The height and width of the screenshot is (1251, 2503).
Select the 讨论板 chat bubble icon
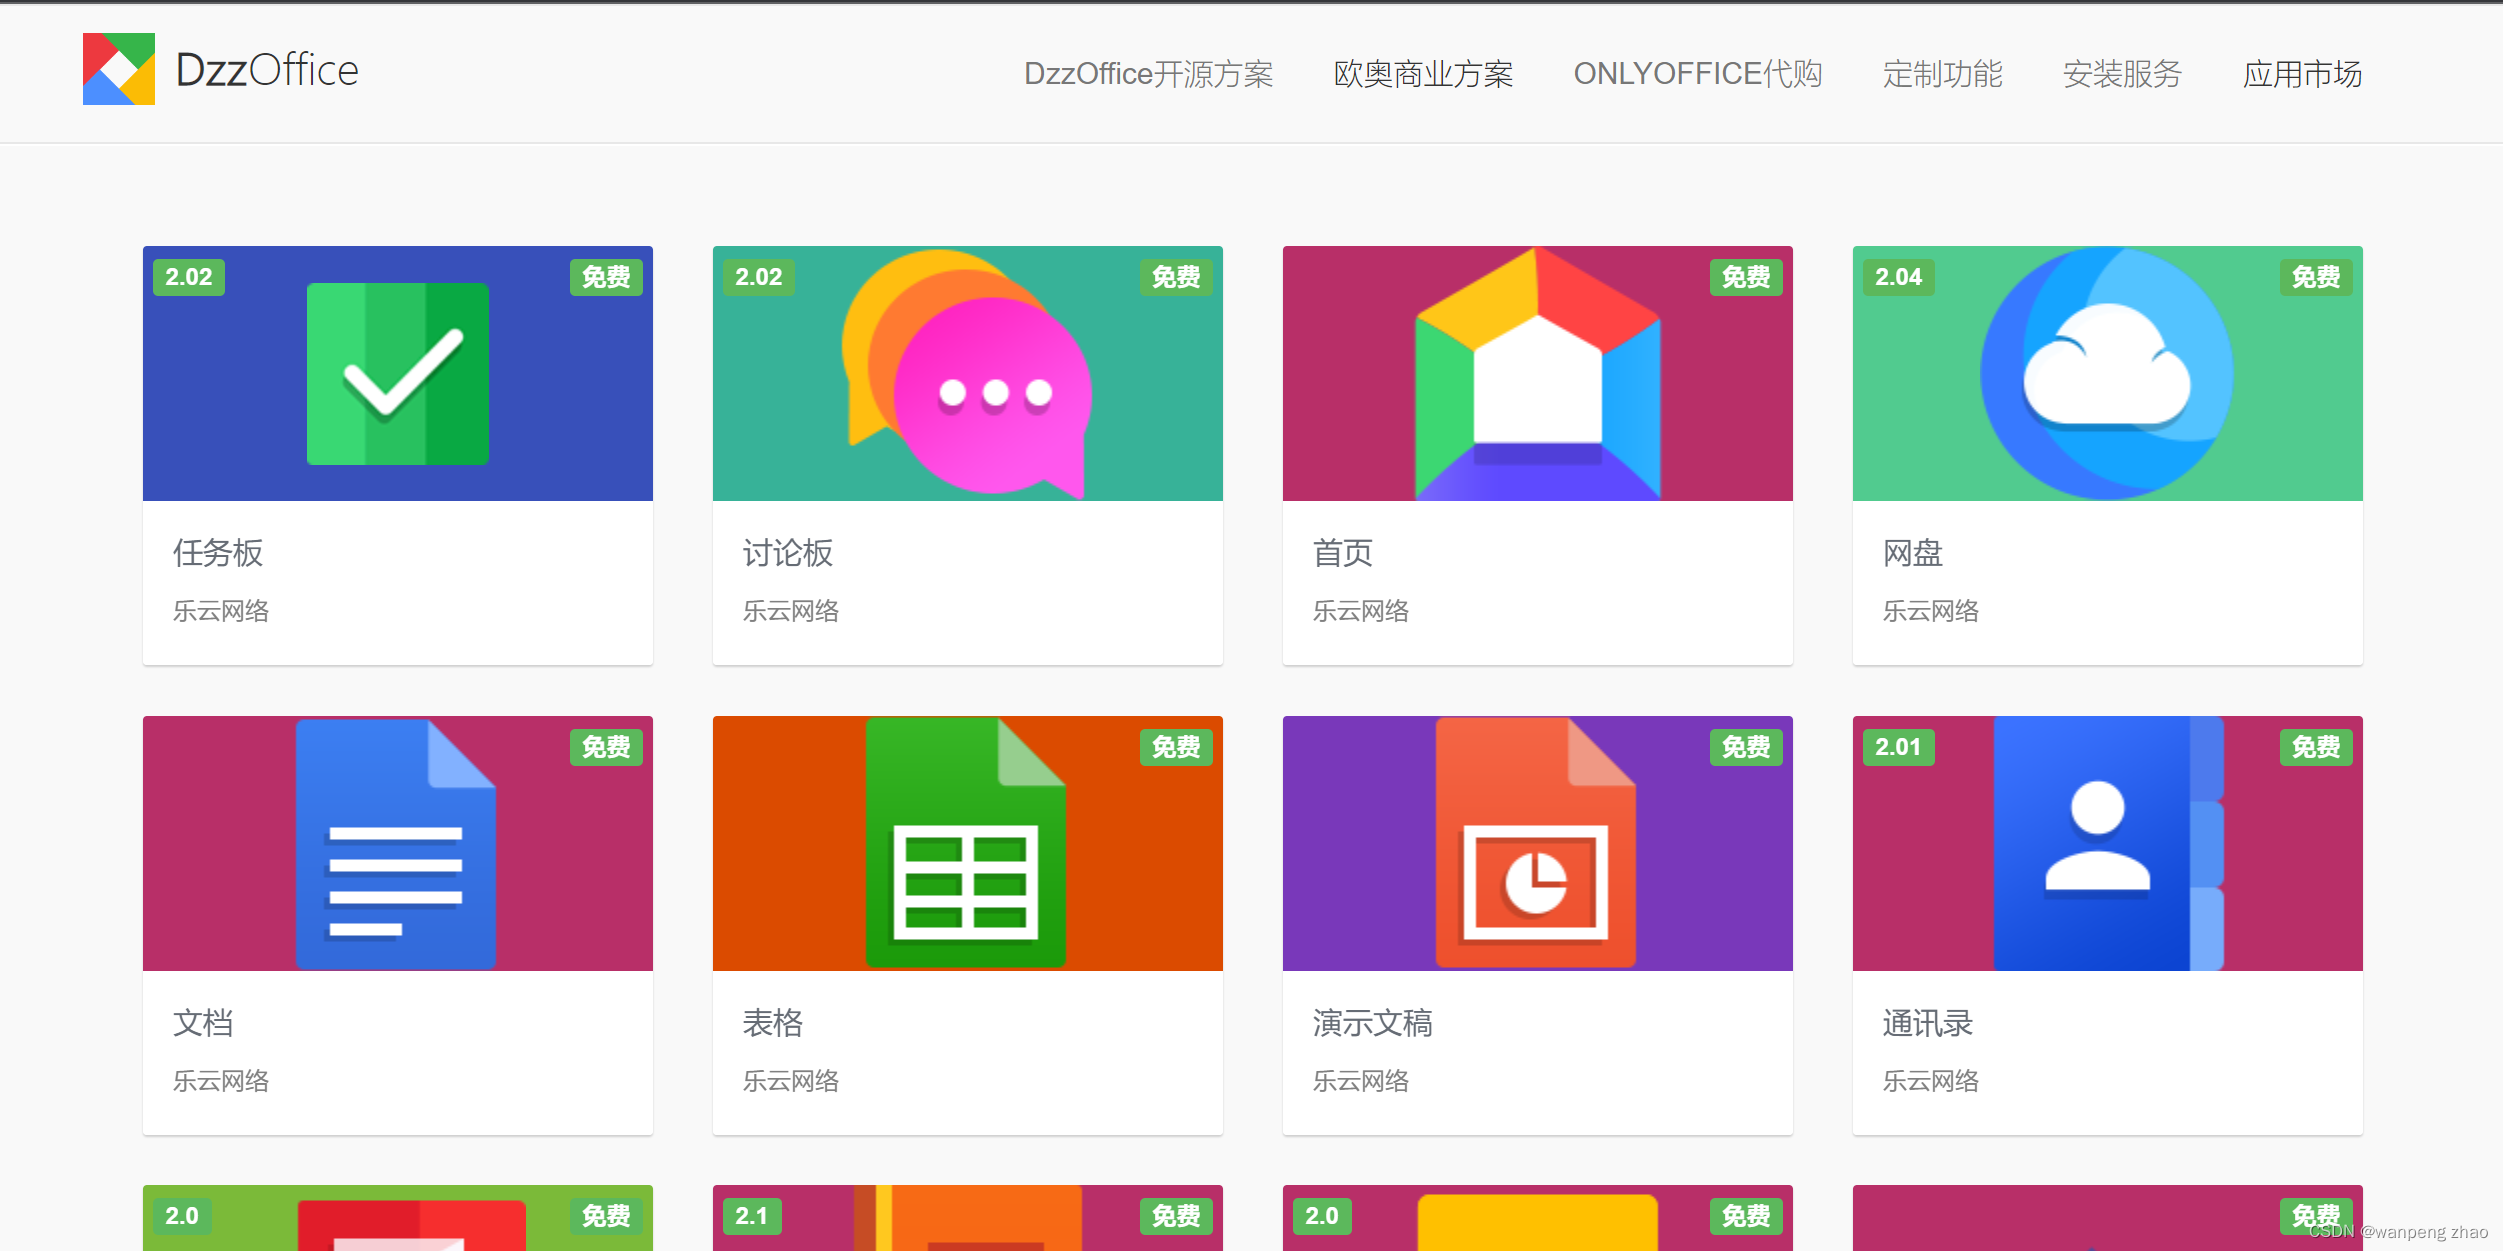(x=966, y=372)
